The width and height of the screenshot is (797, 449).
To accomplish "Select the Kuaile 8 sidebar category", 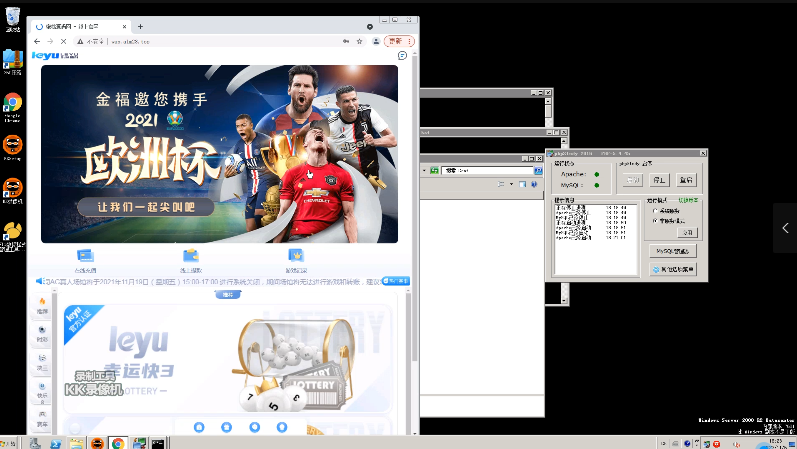I will tap(42, 392).
